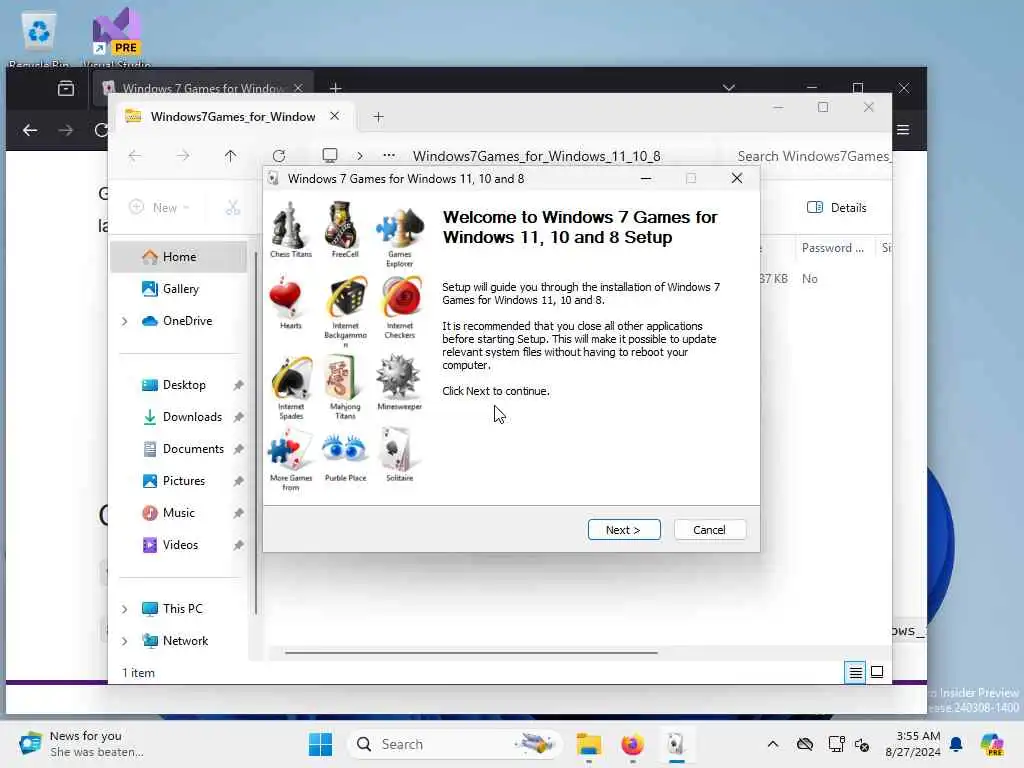
Task: Open Home in File Explorer sidebar
Action: tap(178, 257)
